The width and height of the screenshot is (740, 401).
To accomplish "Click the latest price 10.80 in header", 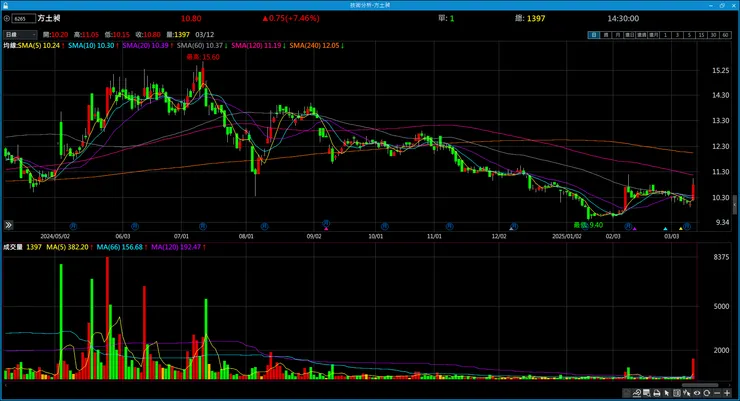I will click(191, 18).
